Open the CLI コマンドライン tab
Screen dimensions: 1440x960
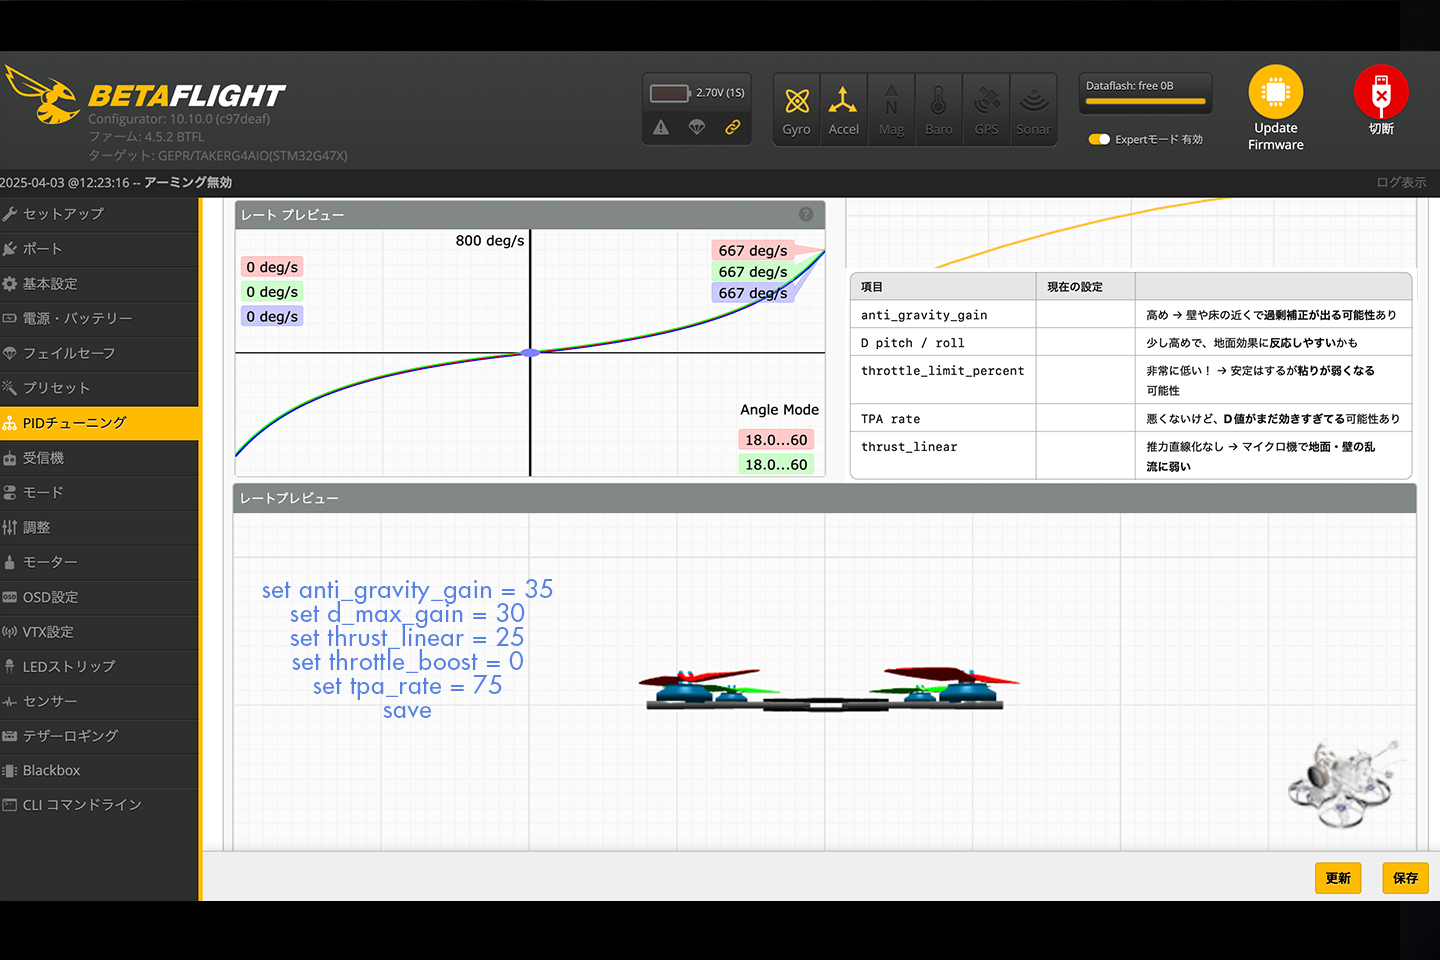[x=100, y=805]
